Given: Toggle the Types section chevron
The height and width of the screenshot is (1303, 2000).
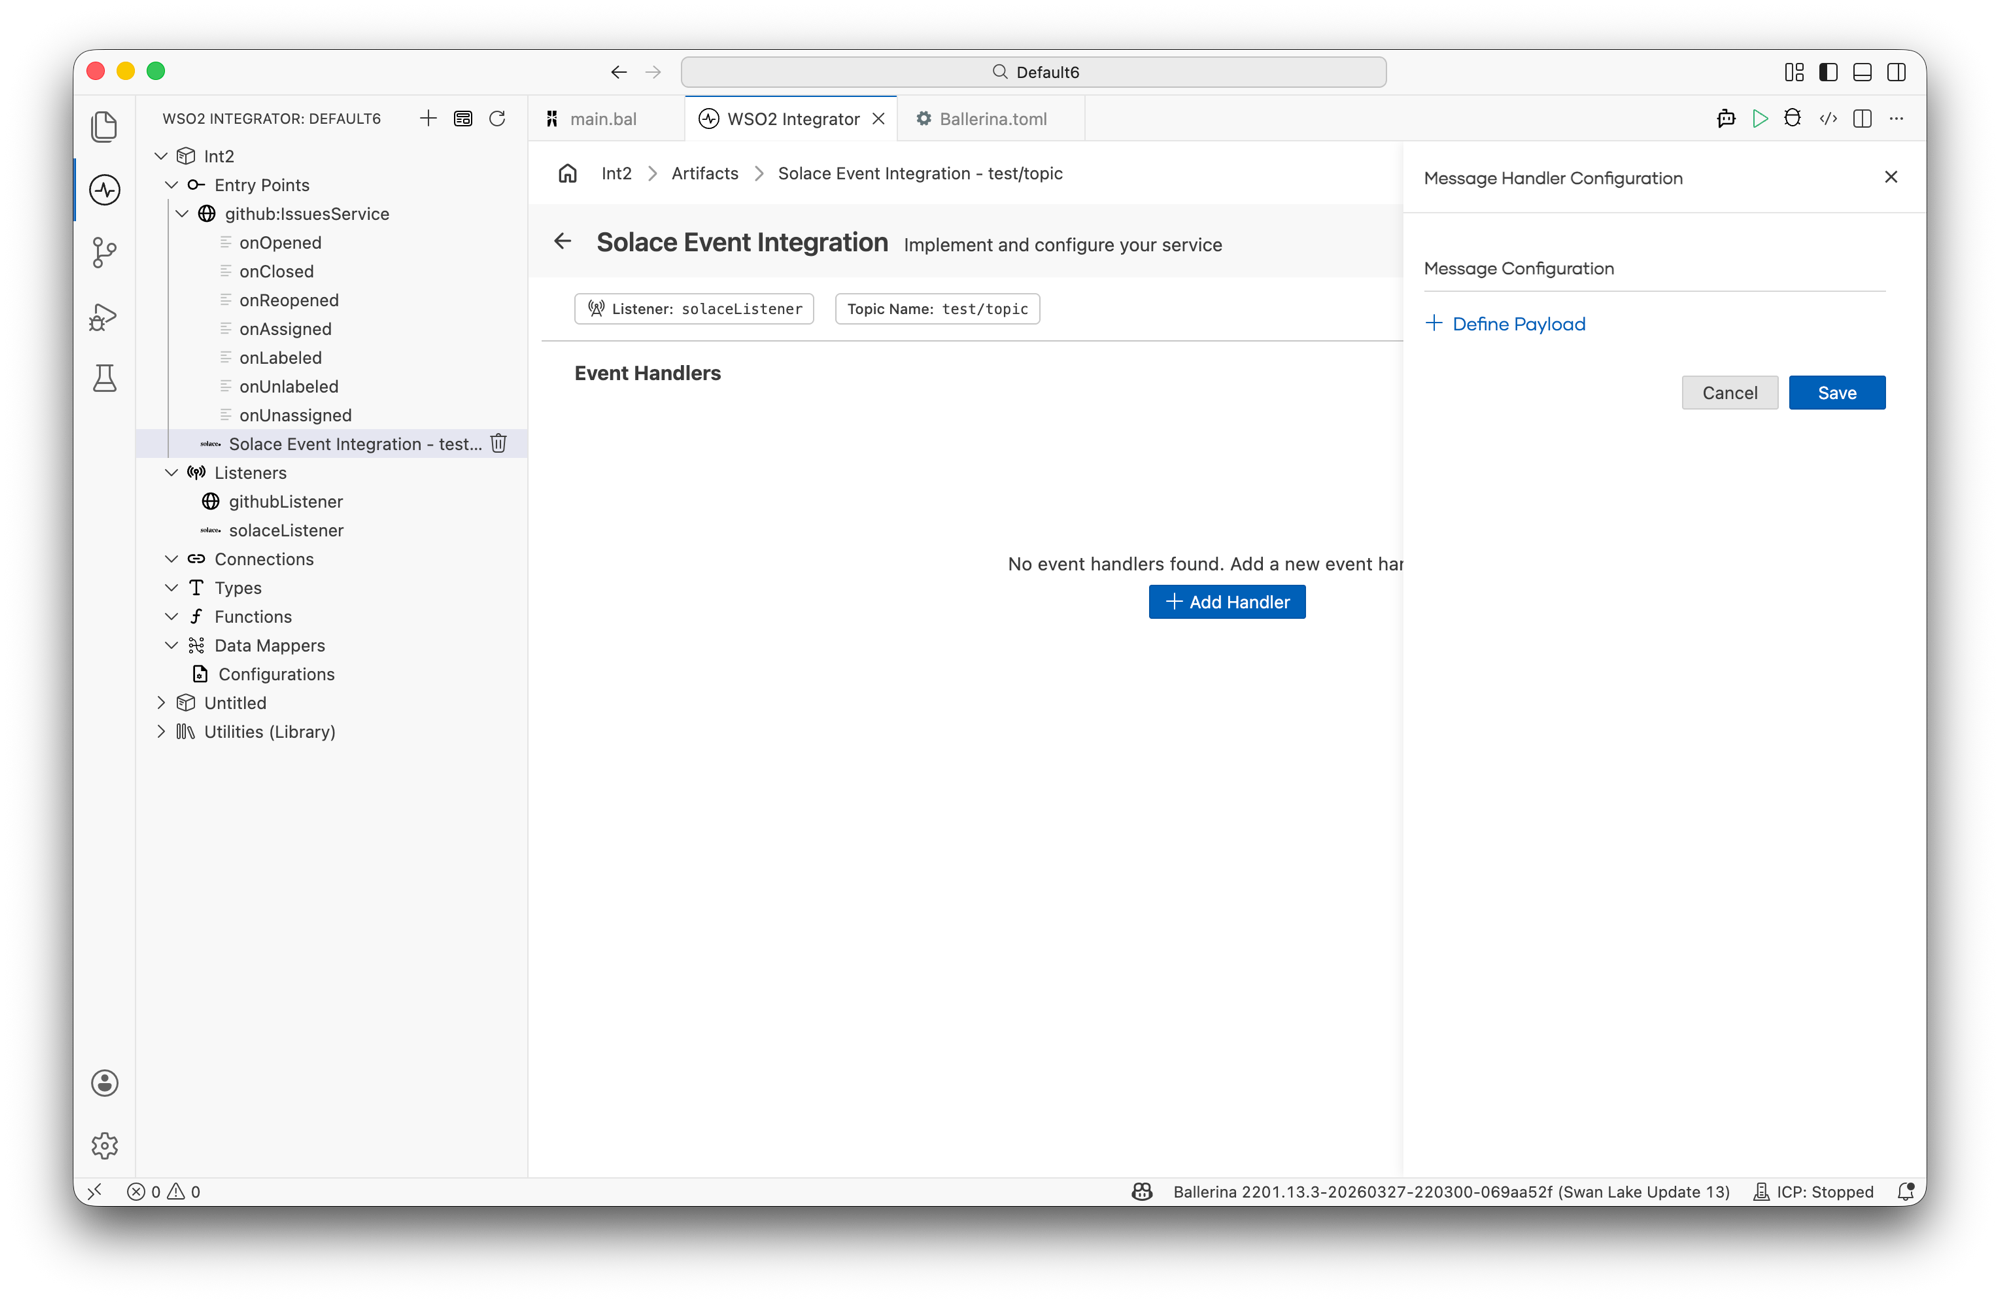Looking at the screenshot, I should [x=172, y=588].
